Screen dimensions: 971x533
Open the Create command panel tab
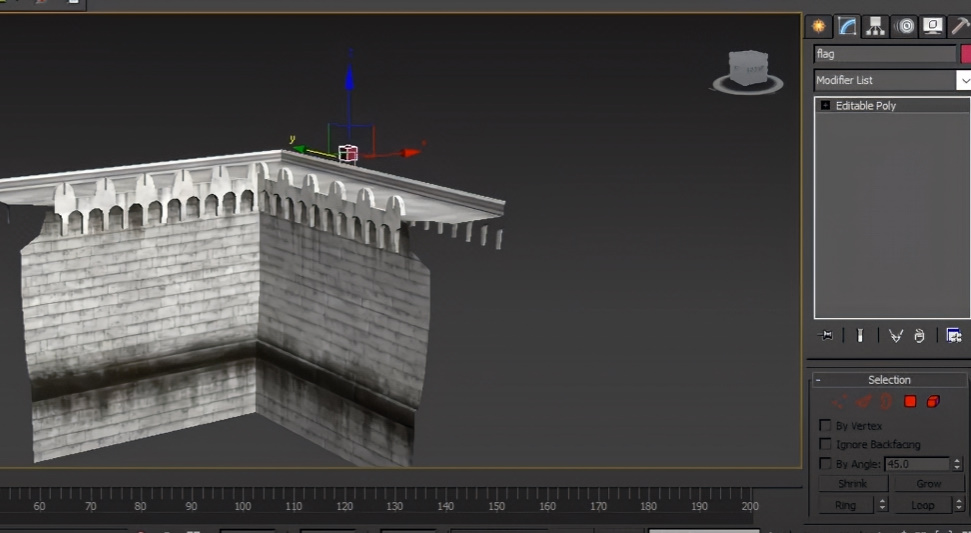819,26
